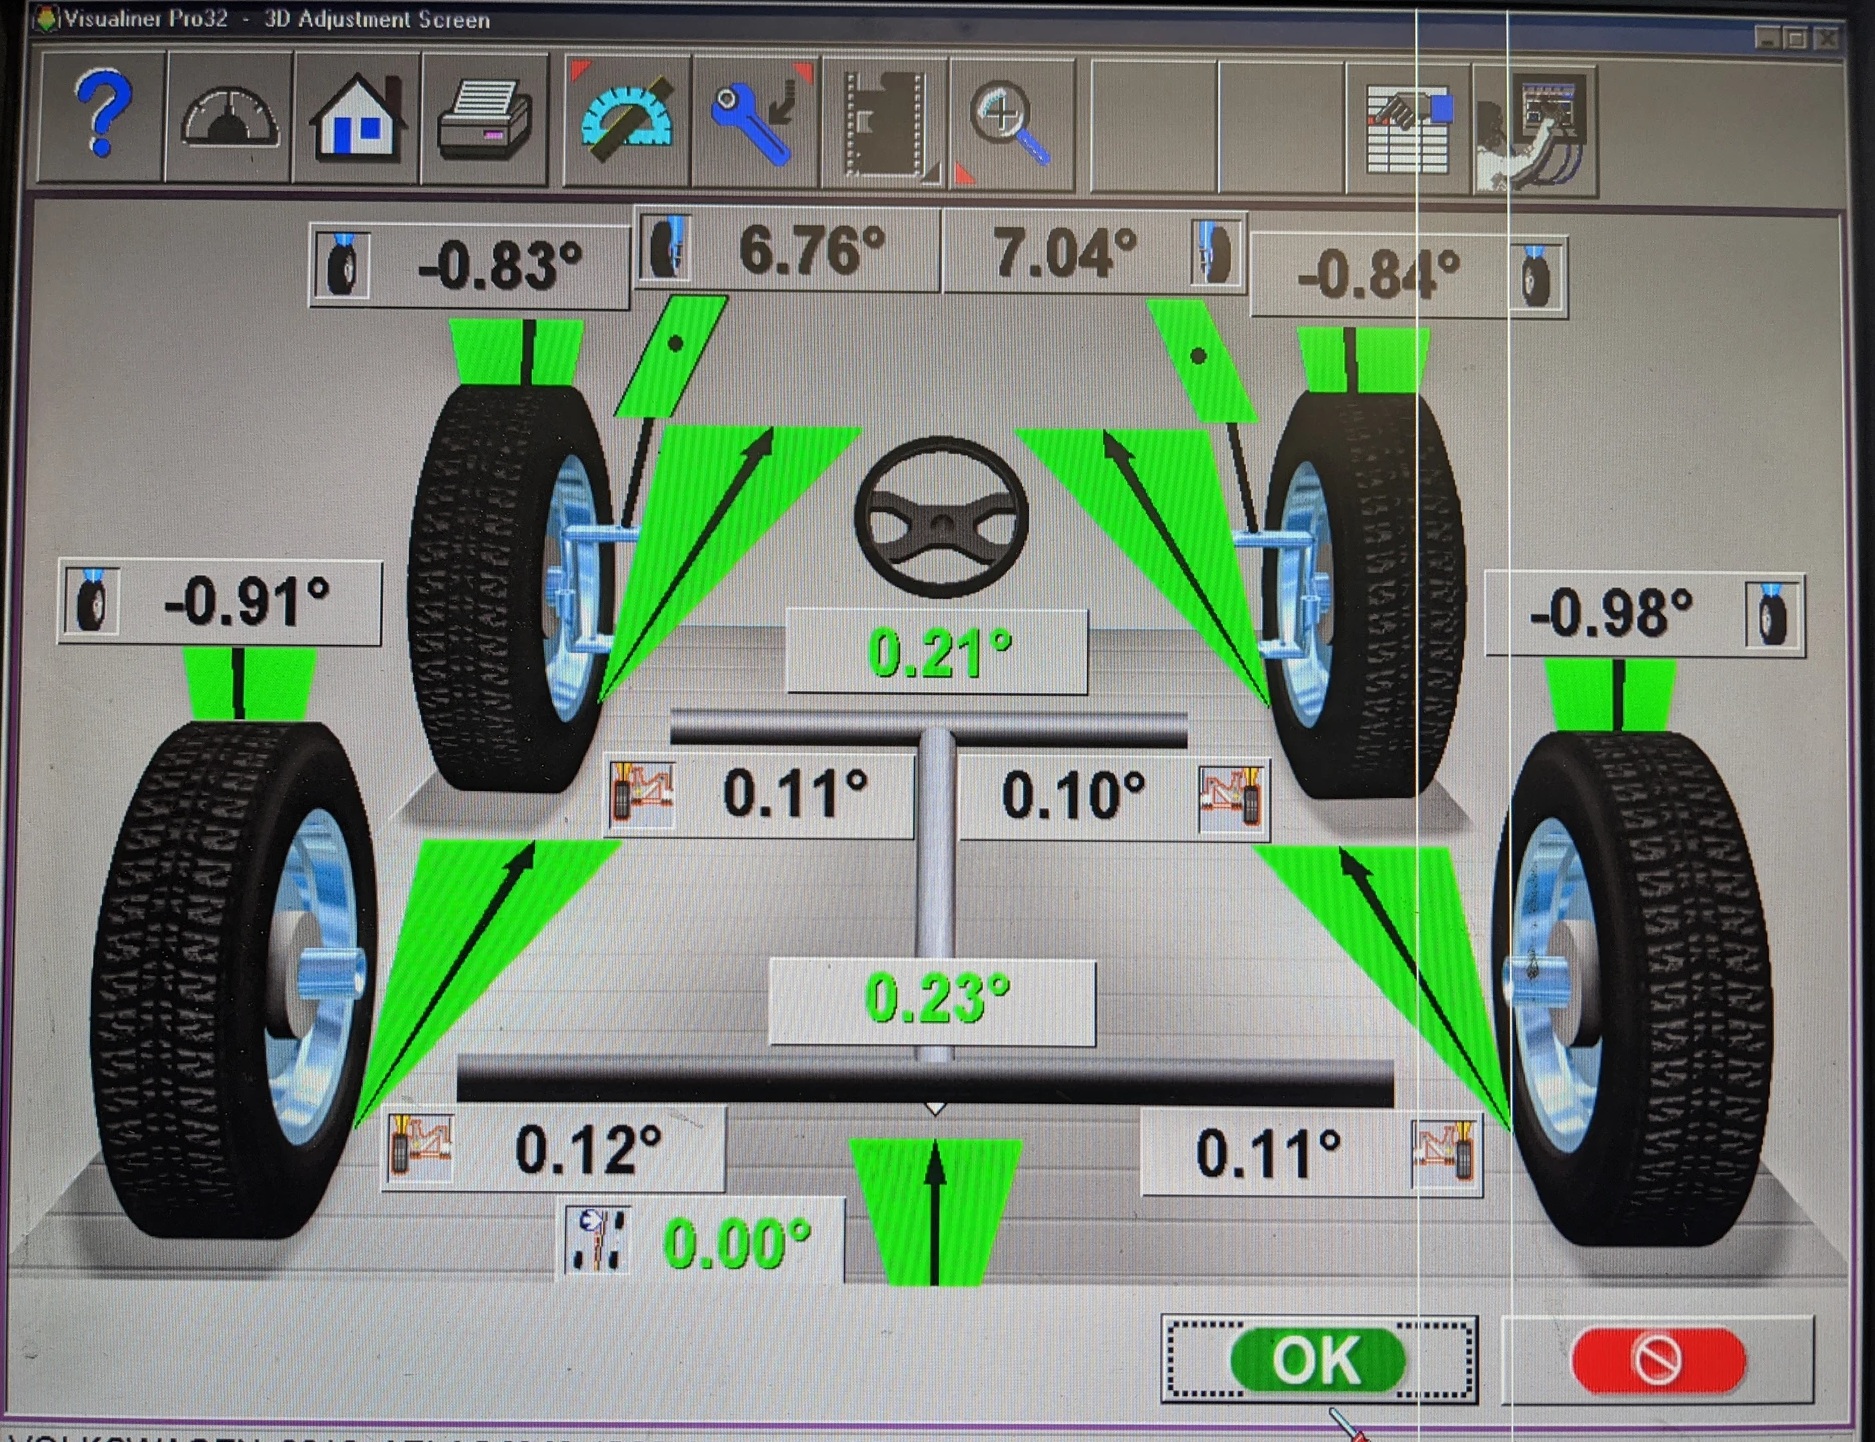Select the front total toe 0.21° box
Screen dimensions: 1875x1442
pos(937,652)
